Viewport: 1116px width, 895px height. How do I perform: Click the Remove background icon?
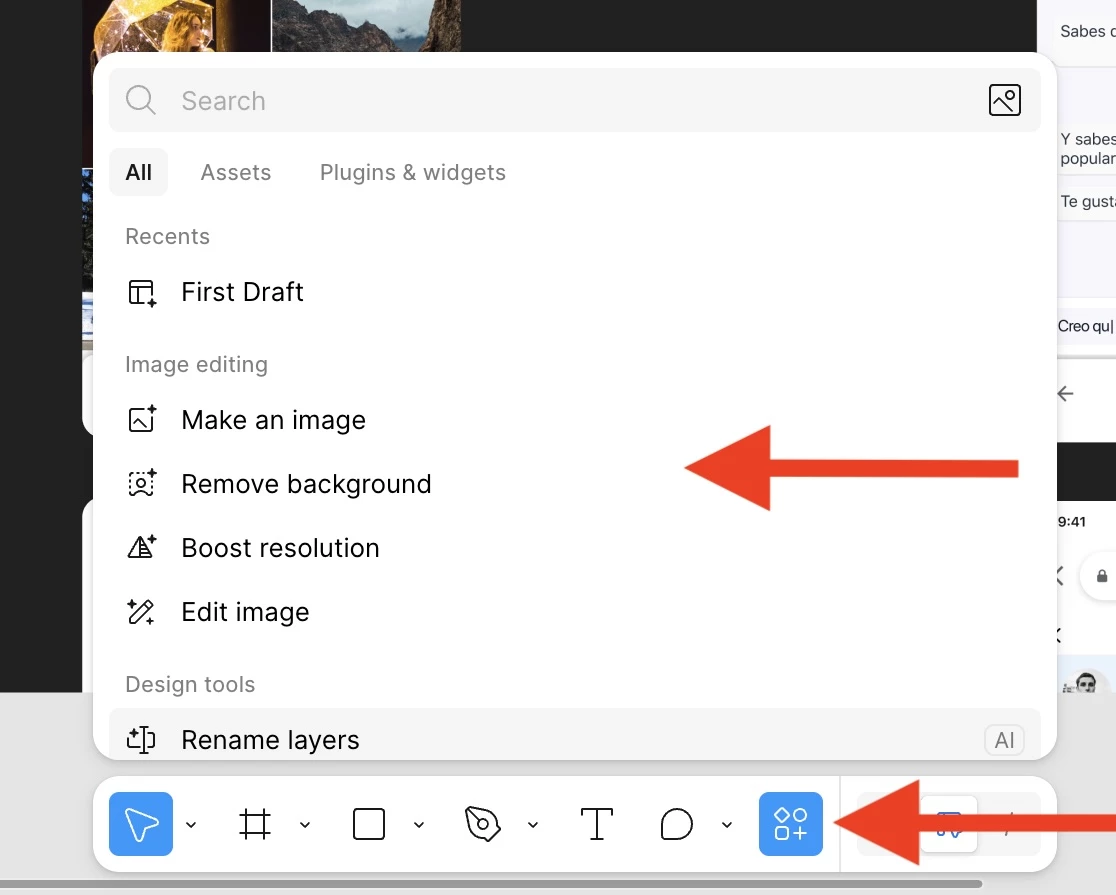click(x=142, y=483)
